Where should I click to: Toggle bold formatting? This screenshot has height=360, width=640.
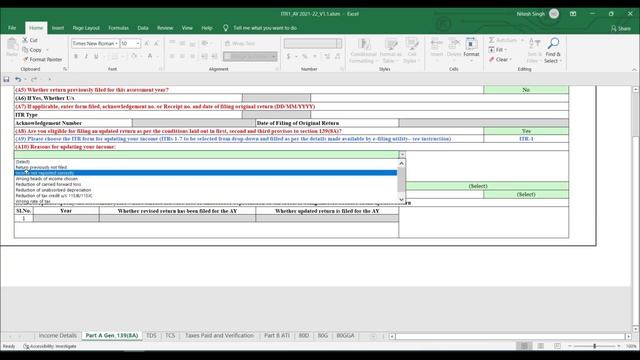point(76,56)
